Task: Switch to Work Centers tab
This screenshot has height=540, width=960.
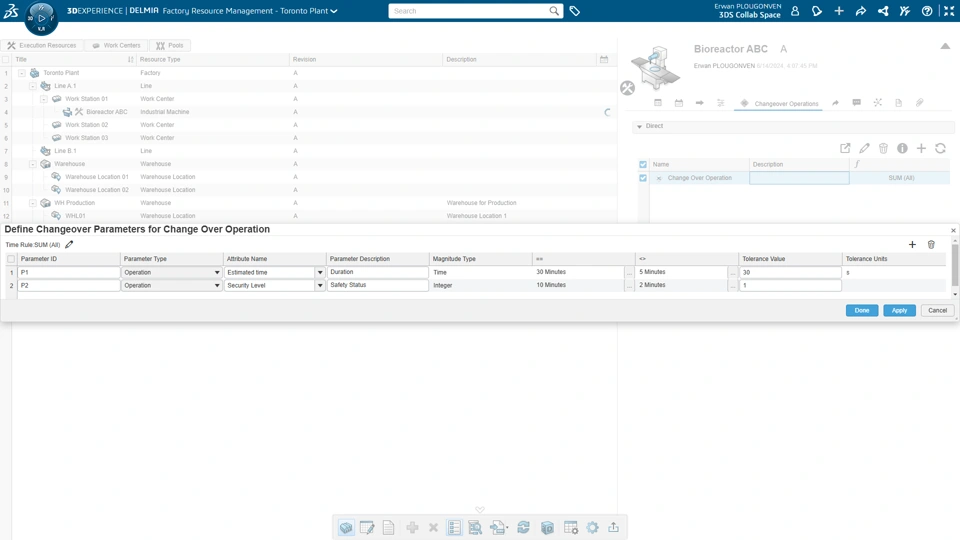Action: point(116,45)
